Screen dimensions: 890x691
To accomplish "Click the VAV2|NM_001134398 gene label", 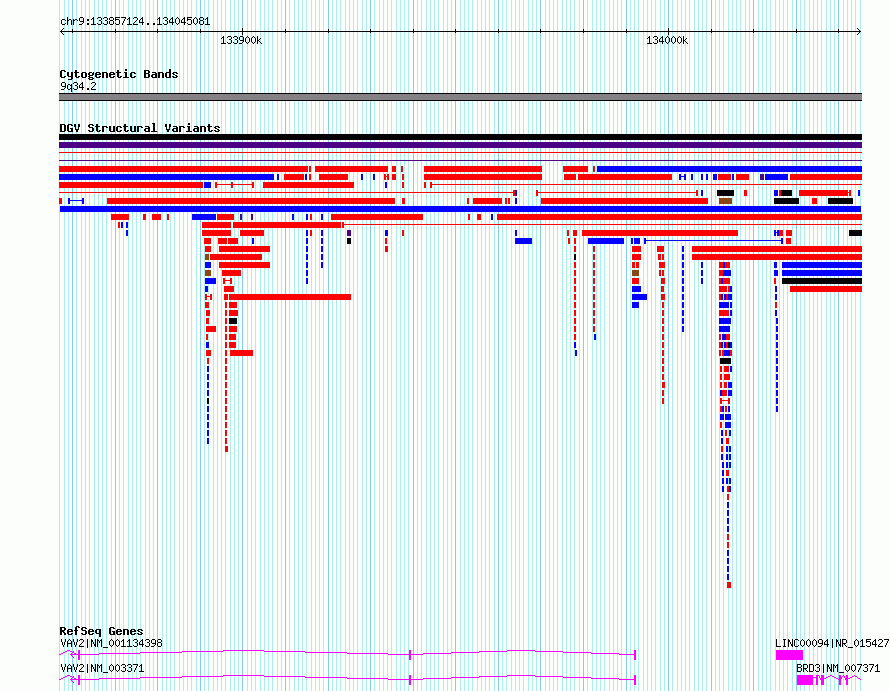I will 111,643.
